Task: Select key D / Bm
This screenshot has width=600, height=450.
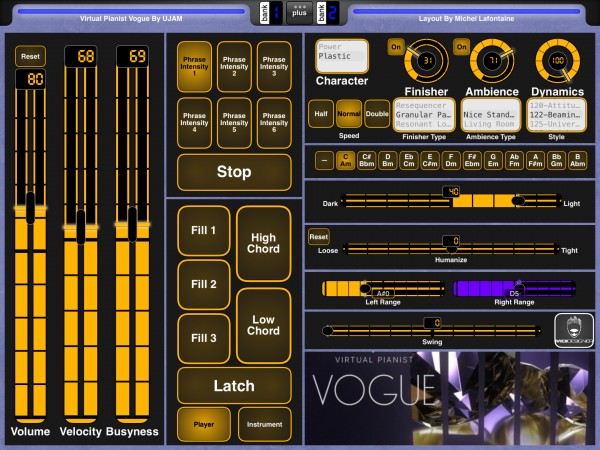Action: [388, 160]
